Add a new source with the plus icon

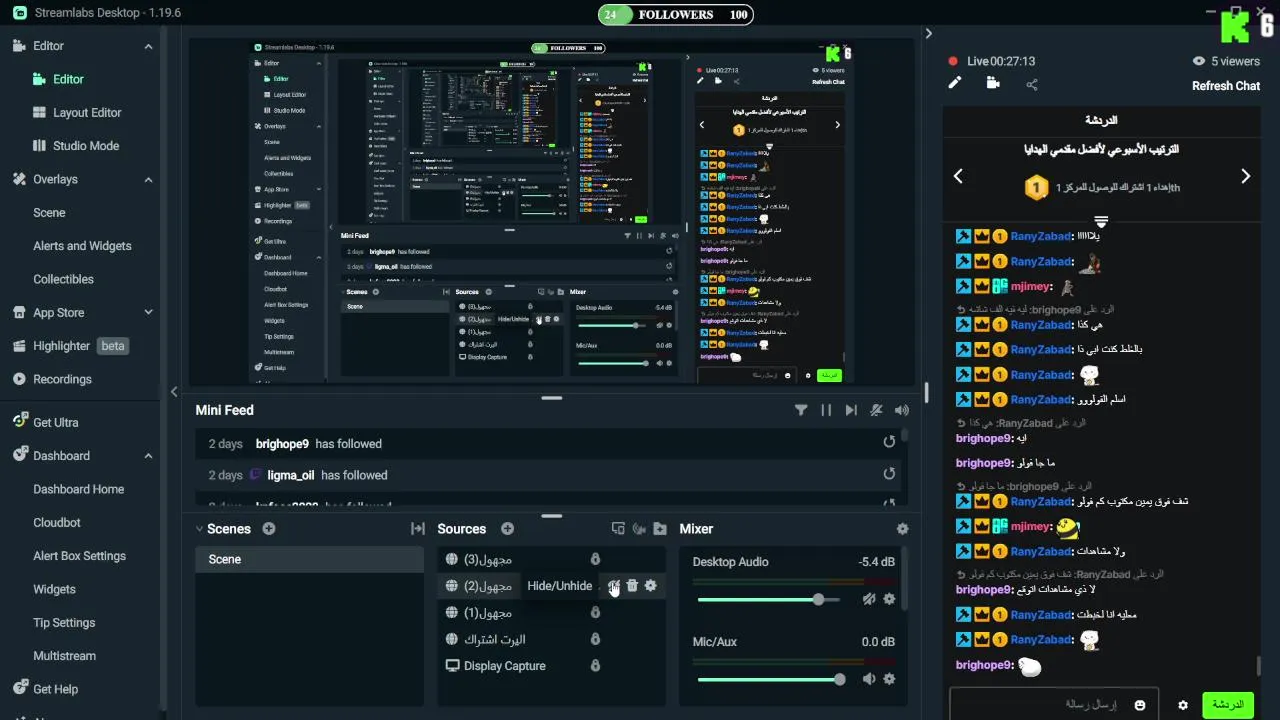[507, 529]
